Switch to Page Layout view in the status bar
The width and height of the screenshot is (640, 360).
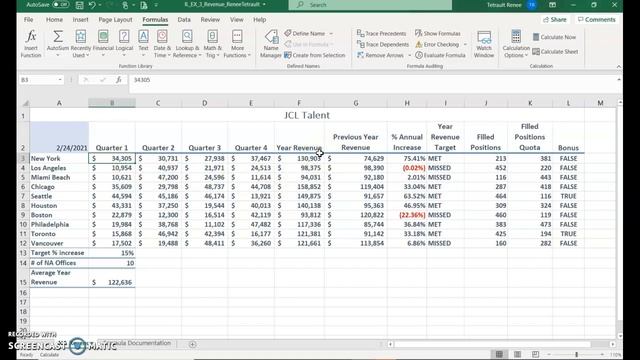tap(517, 354)
